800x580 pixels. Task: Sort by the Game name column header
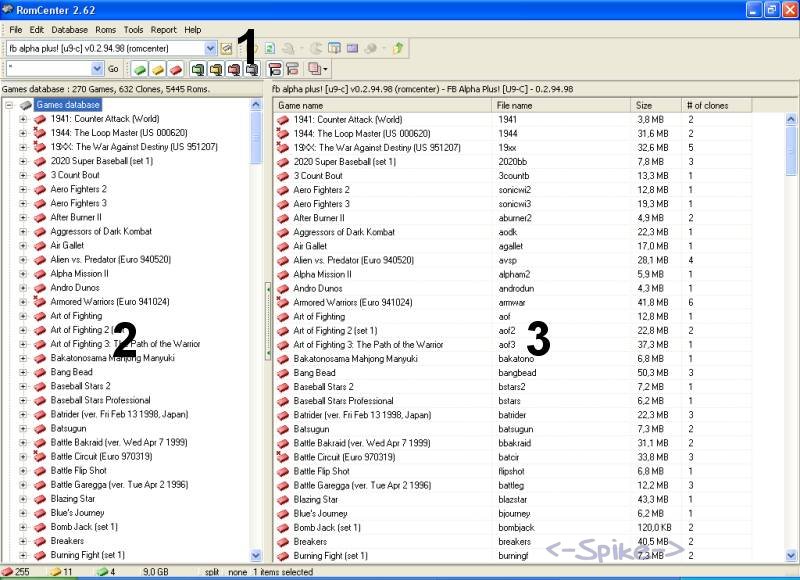[383, 106]
